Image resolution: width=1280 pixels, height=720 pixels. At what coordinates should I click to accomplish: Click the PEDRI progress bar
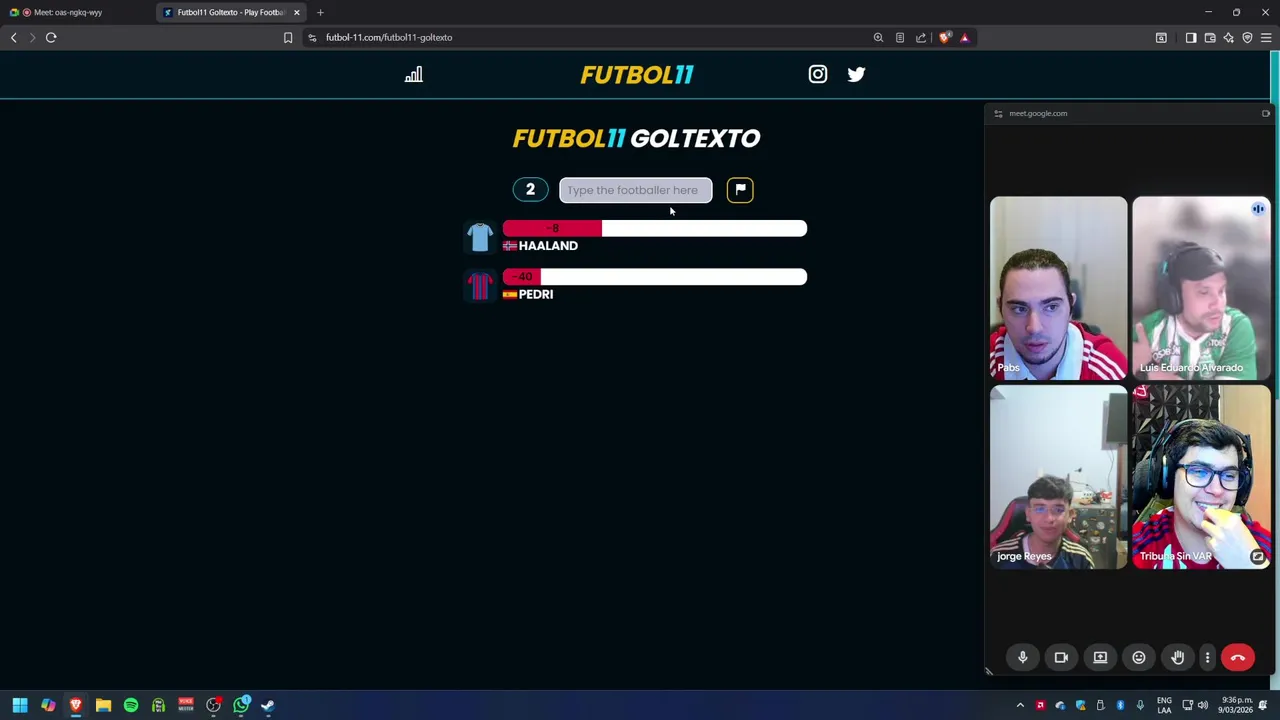tap(655, 277)
